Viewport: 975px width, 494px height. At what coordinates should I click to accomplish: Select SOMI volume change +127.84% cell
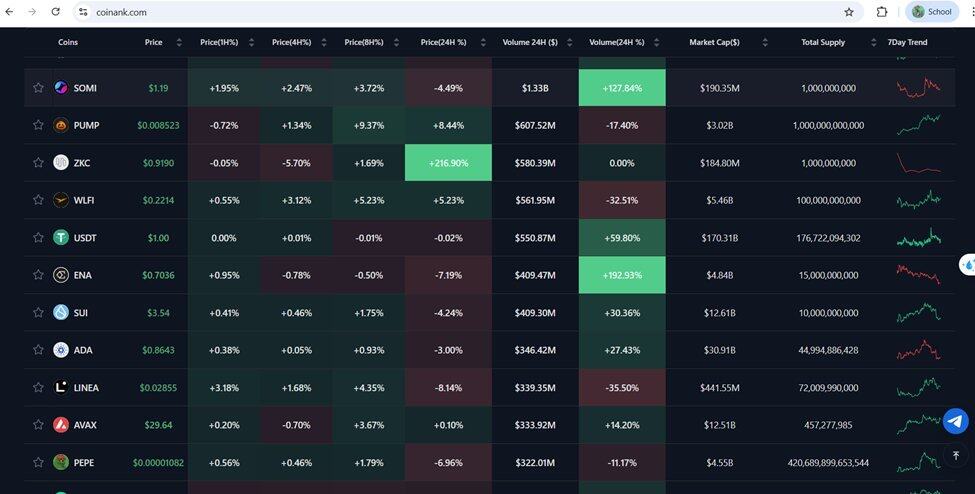[x=622, y=88]
